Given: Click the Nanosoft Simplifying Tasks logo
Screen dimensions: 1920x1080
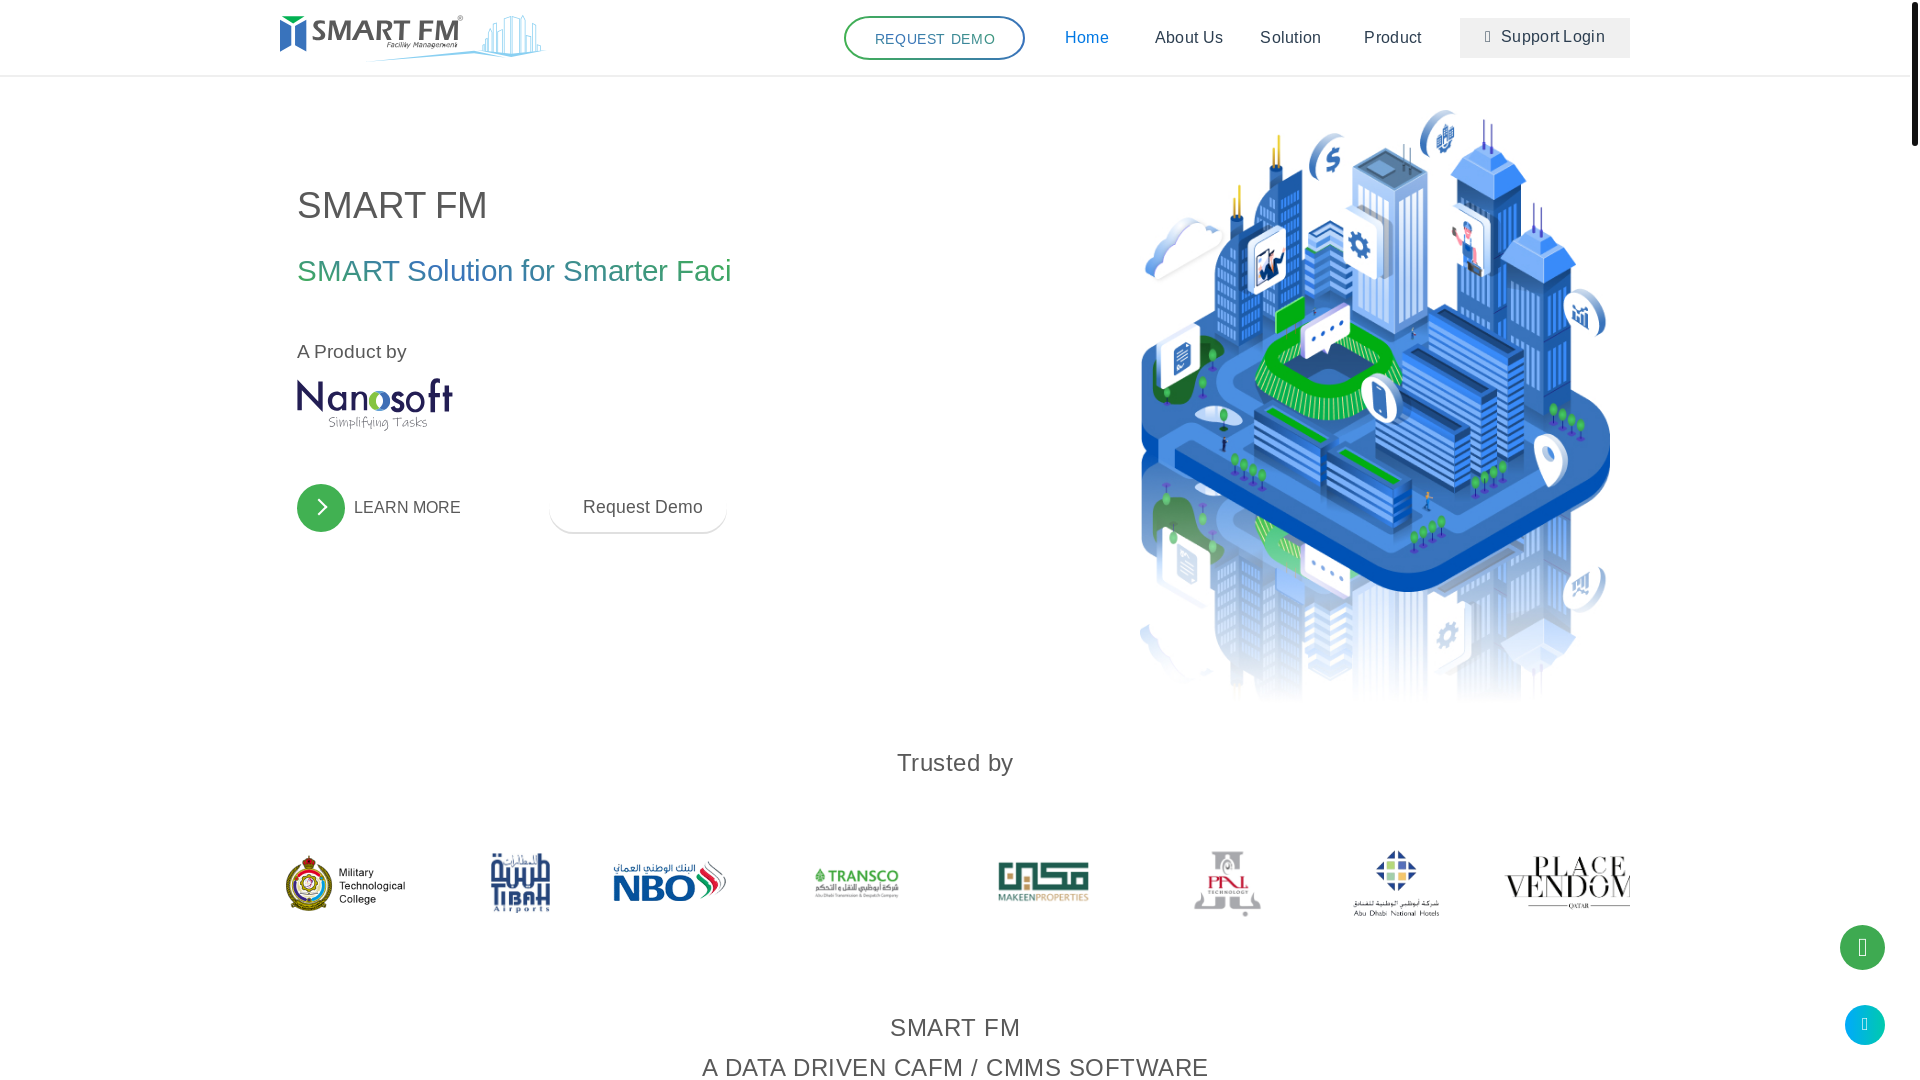Looking at the screenshot, I should tap(375, 404).
